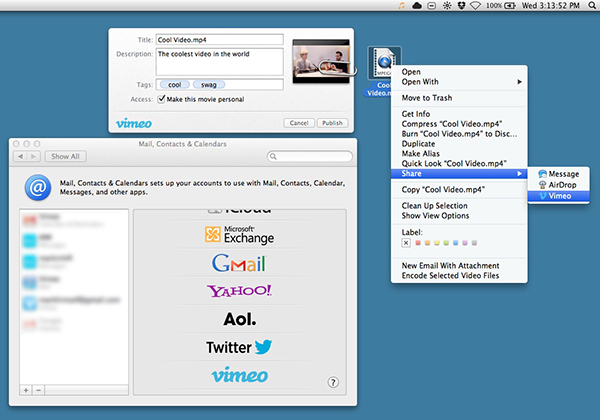600x420 pixels.
Task: Toggle Make this movie personal checkbox
Action: 161,99
